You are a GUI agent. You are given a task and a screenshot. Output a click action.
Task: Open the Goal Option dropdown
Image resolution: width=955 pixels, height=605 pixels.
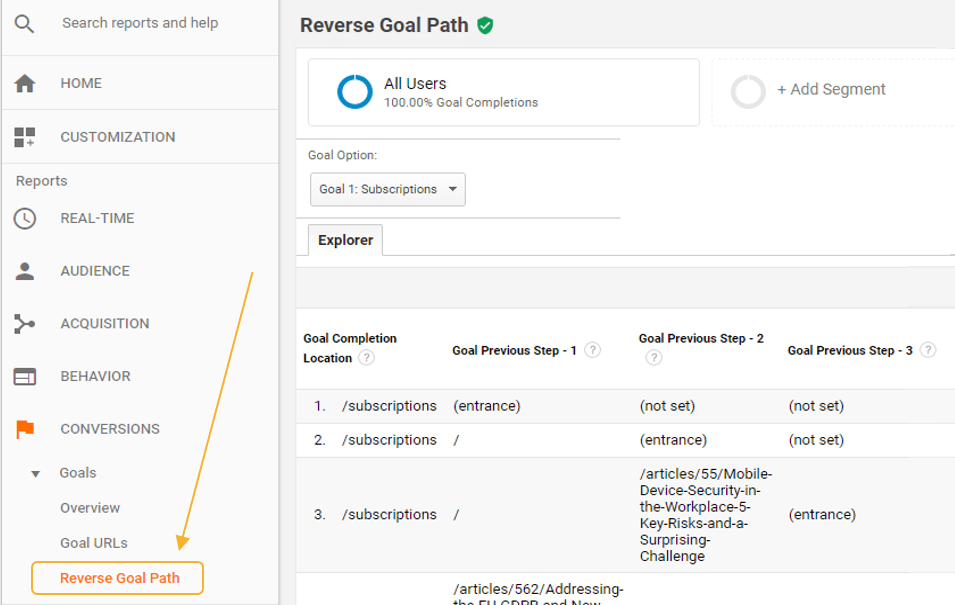[387, 189]
